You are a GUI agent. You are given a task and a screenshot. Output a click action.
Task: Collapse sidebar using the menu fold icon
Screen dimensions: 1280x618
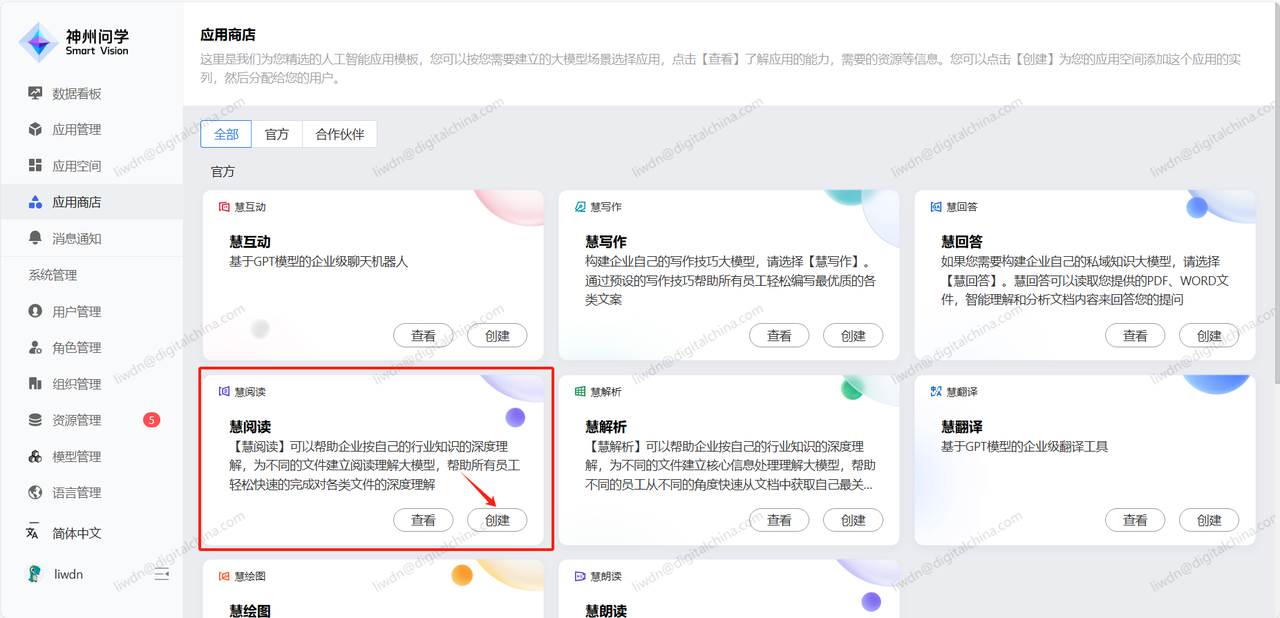[x=162, y=574]
